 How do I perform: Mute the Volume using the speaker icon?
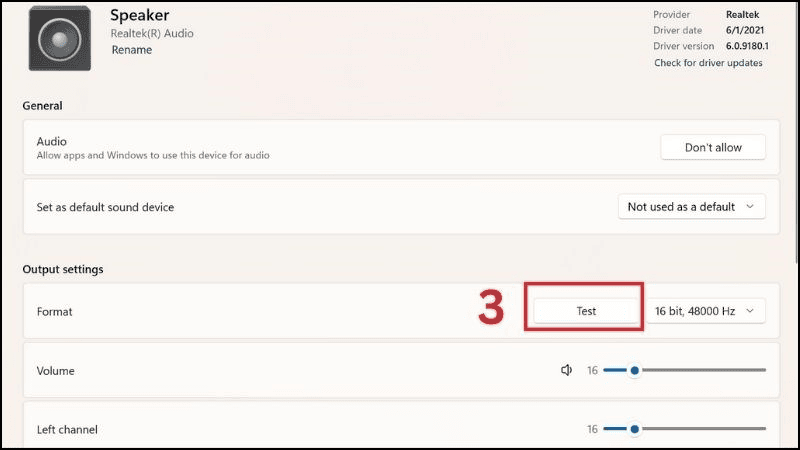point(566,370)
